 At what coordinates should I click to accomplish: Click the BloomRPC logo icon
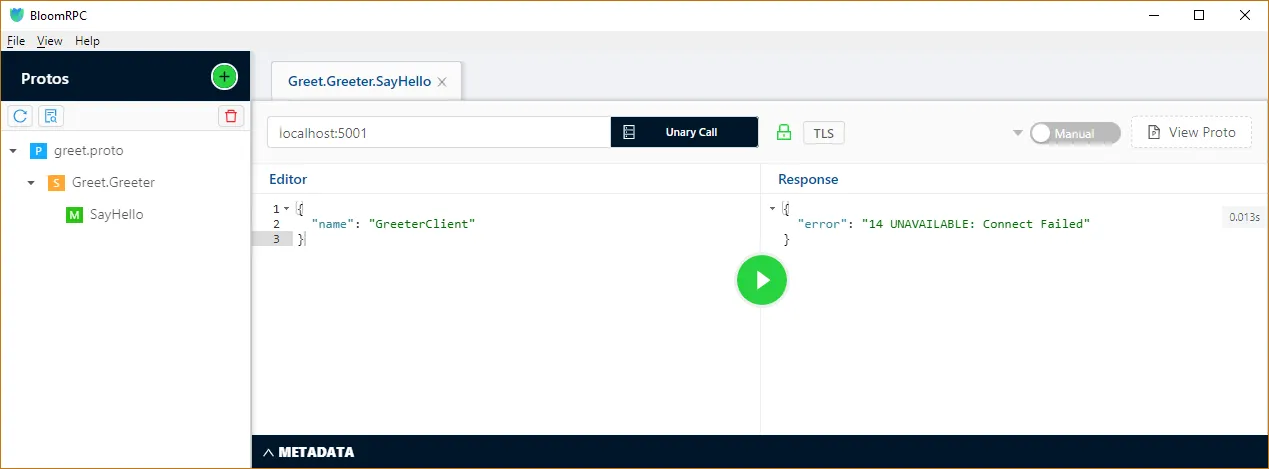point(16,15)
